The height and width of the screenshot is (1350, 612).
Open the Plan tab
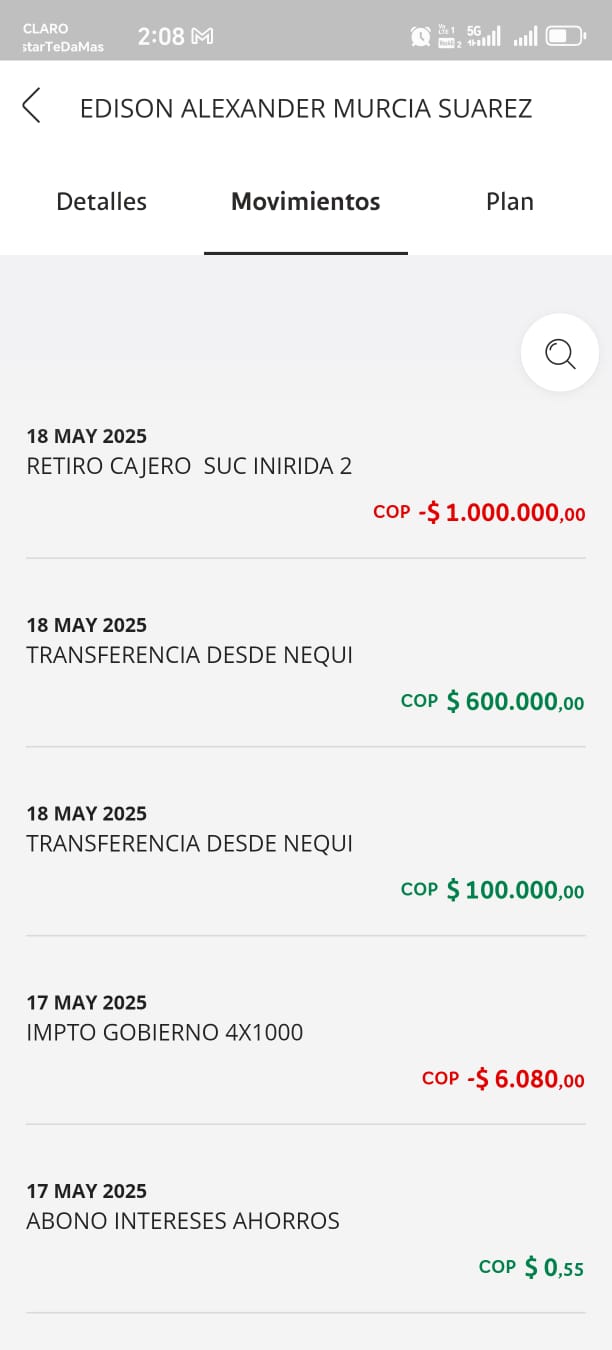[x=509, y=201]
